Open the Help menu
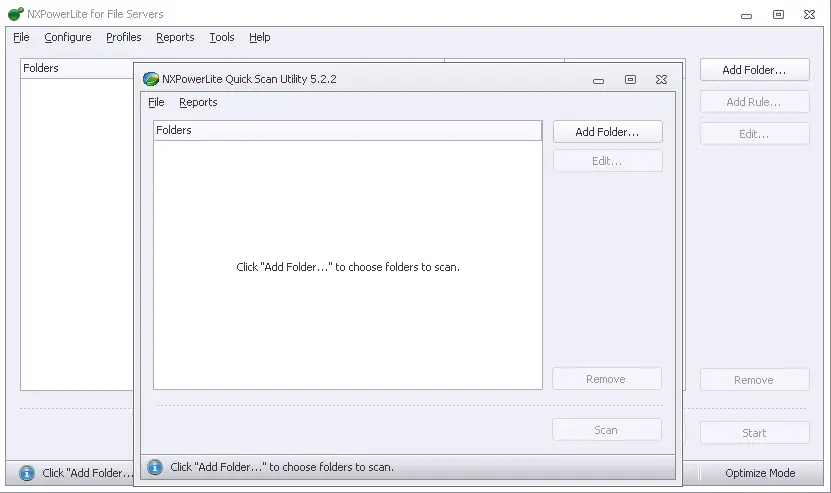 260,37
